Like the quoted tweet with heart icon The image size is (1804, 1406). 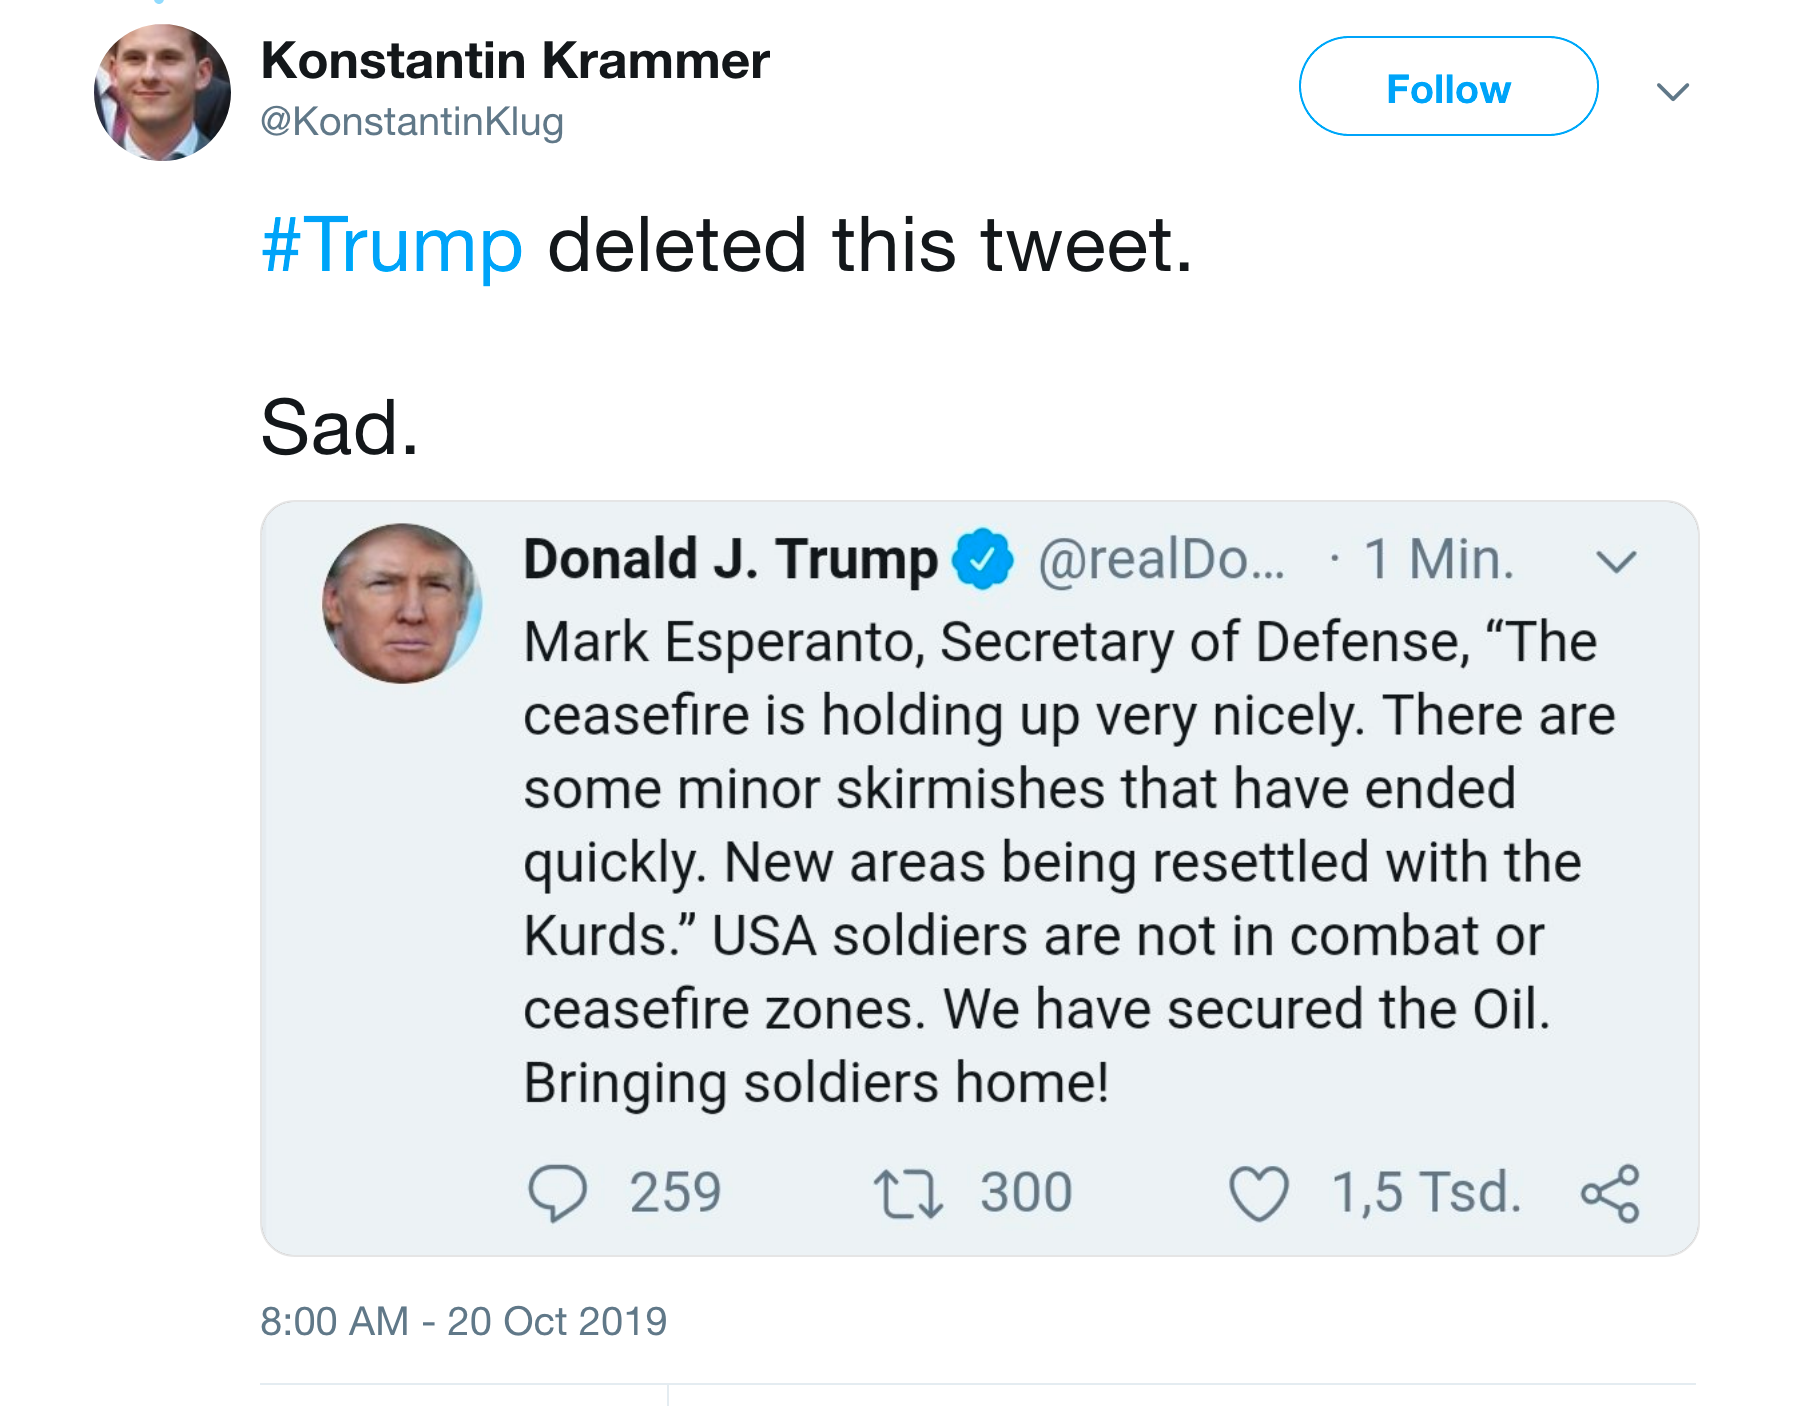click(x=1259, y=1194)
